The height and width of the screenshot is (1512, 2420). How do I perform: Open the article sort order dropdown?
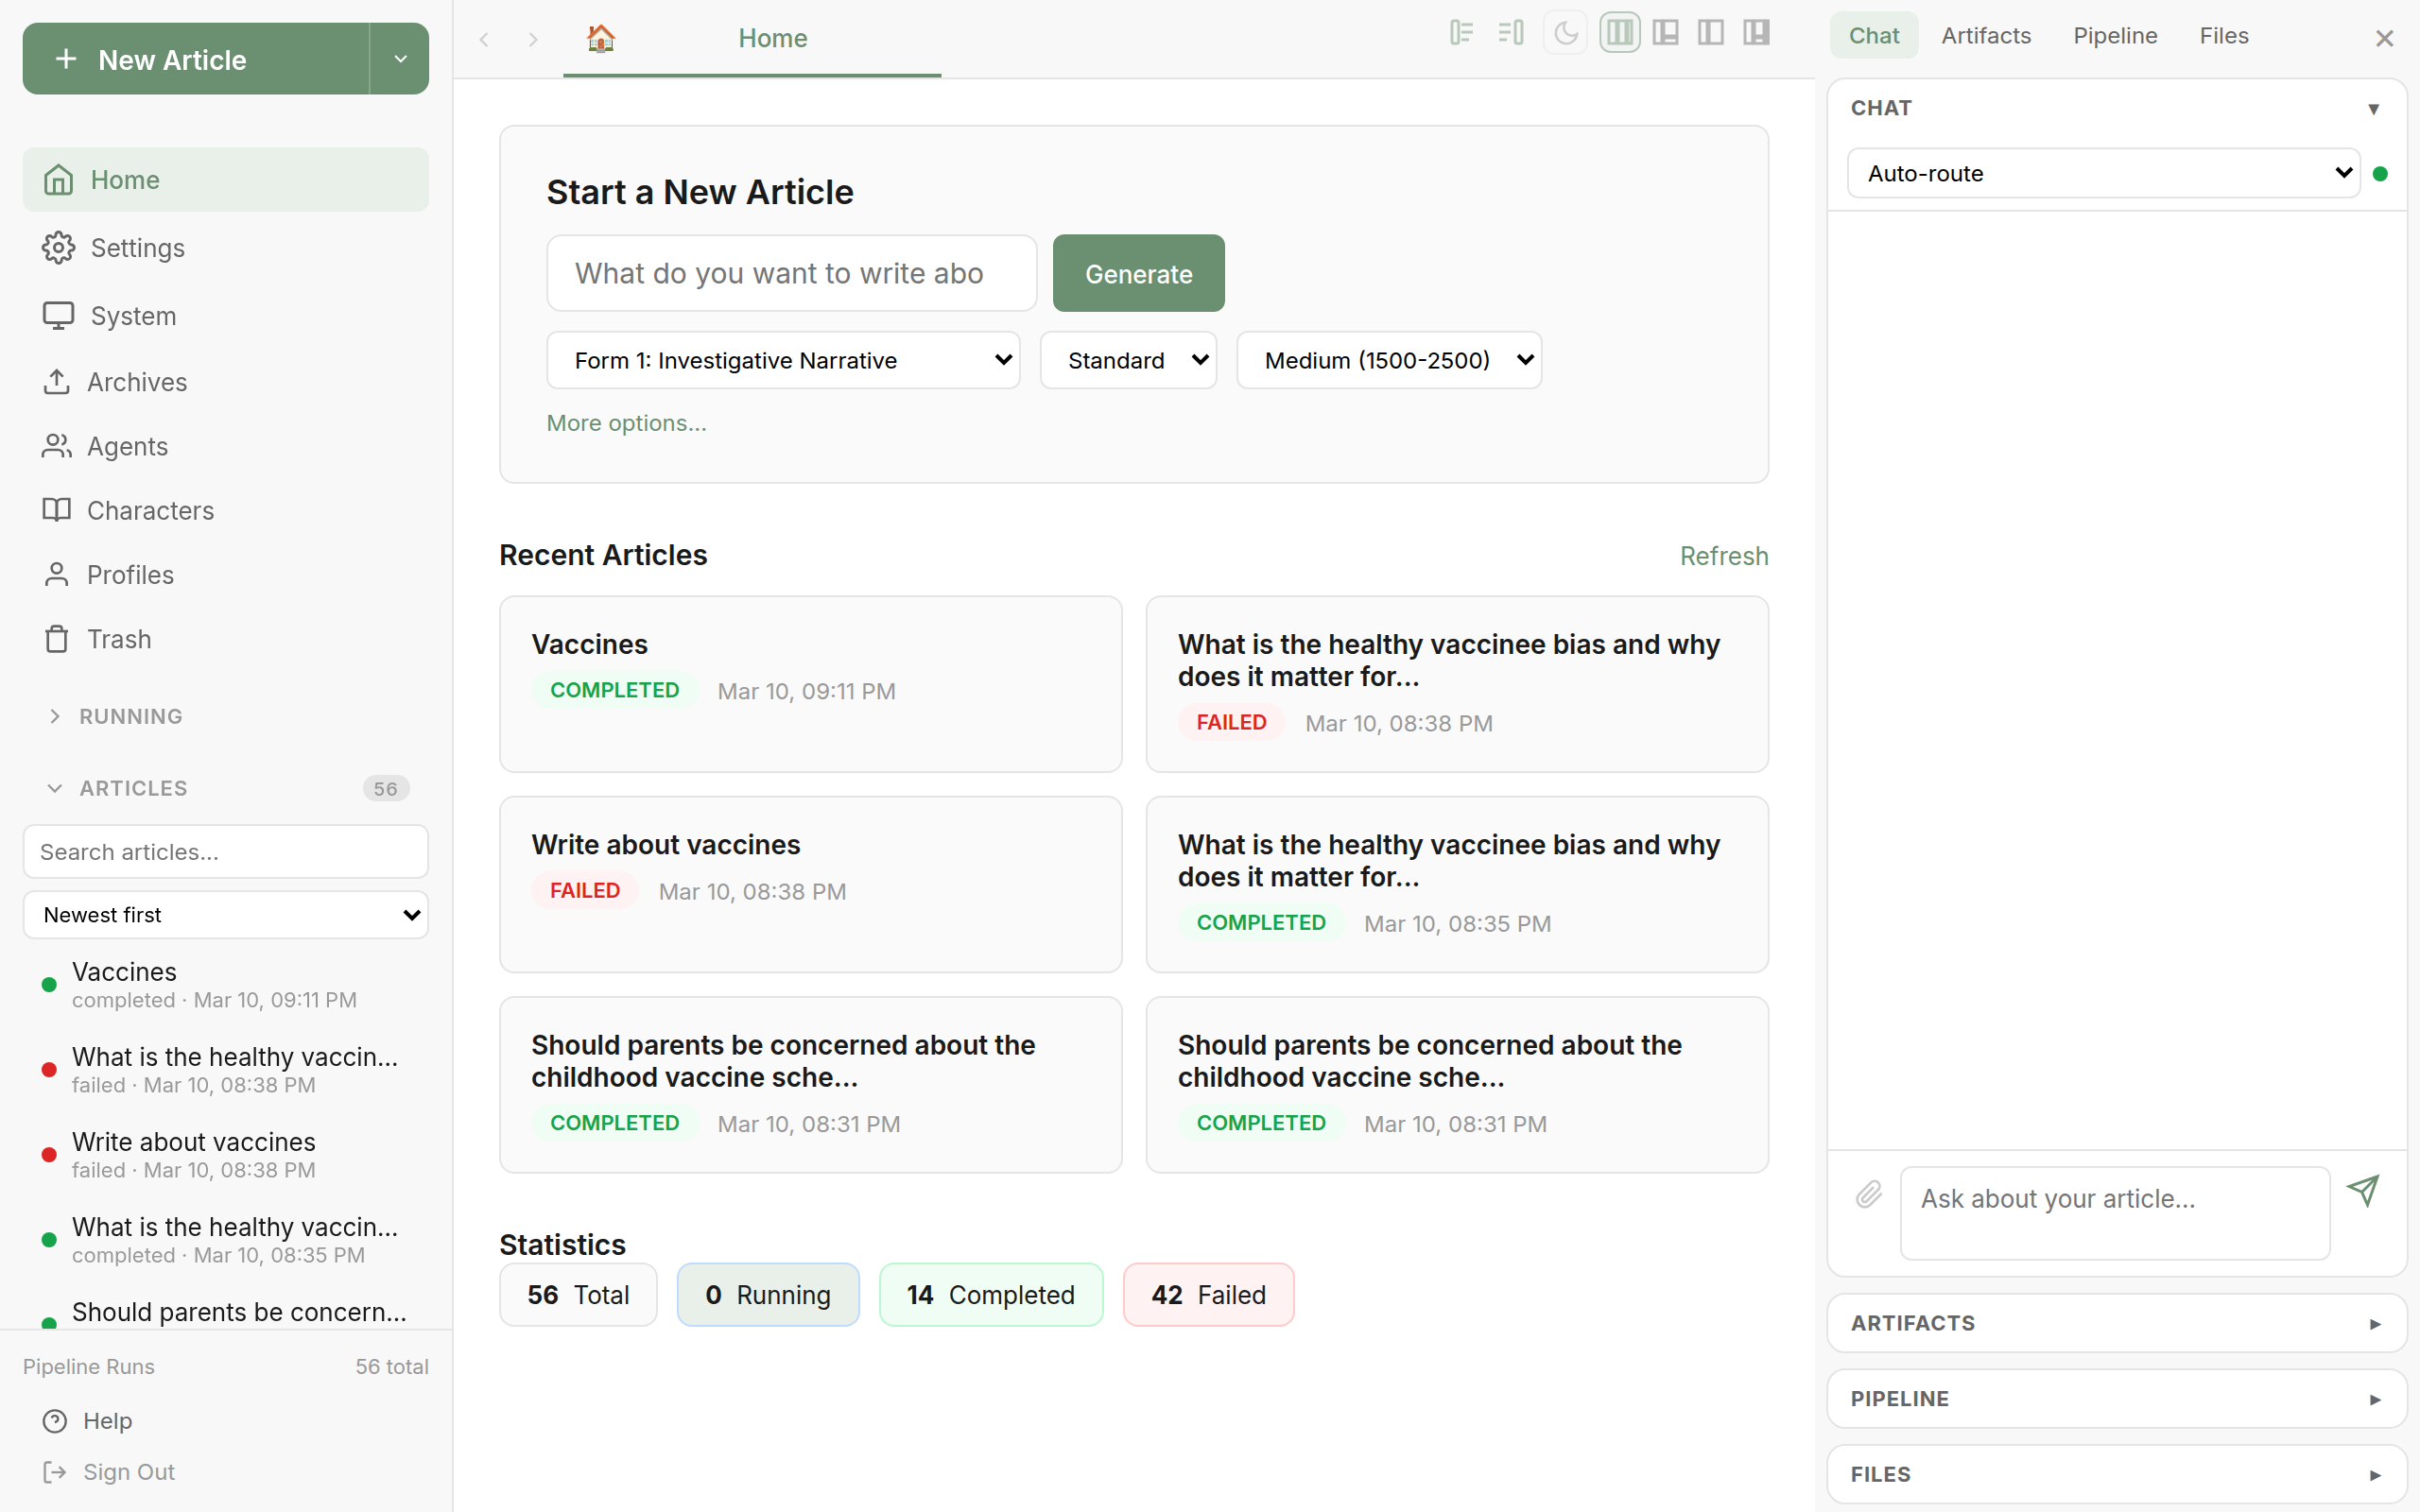pos(225,914)
